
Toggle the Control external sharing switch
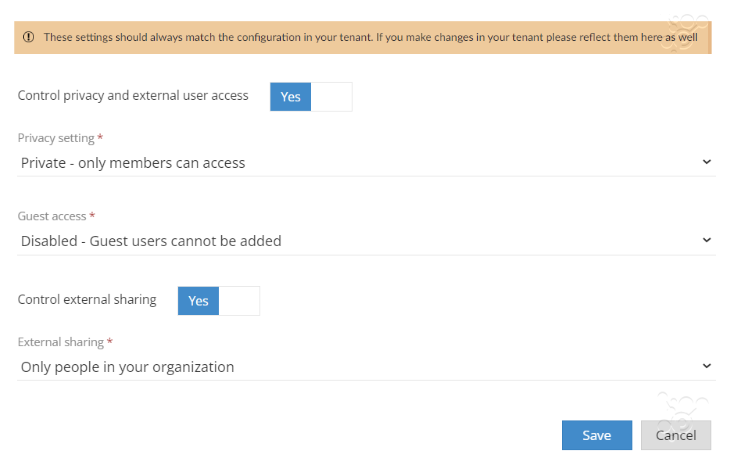click(x=219, y=301)
